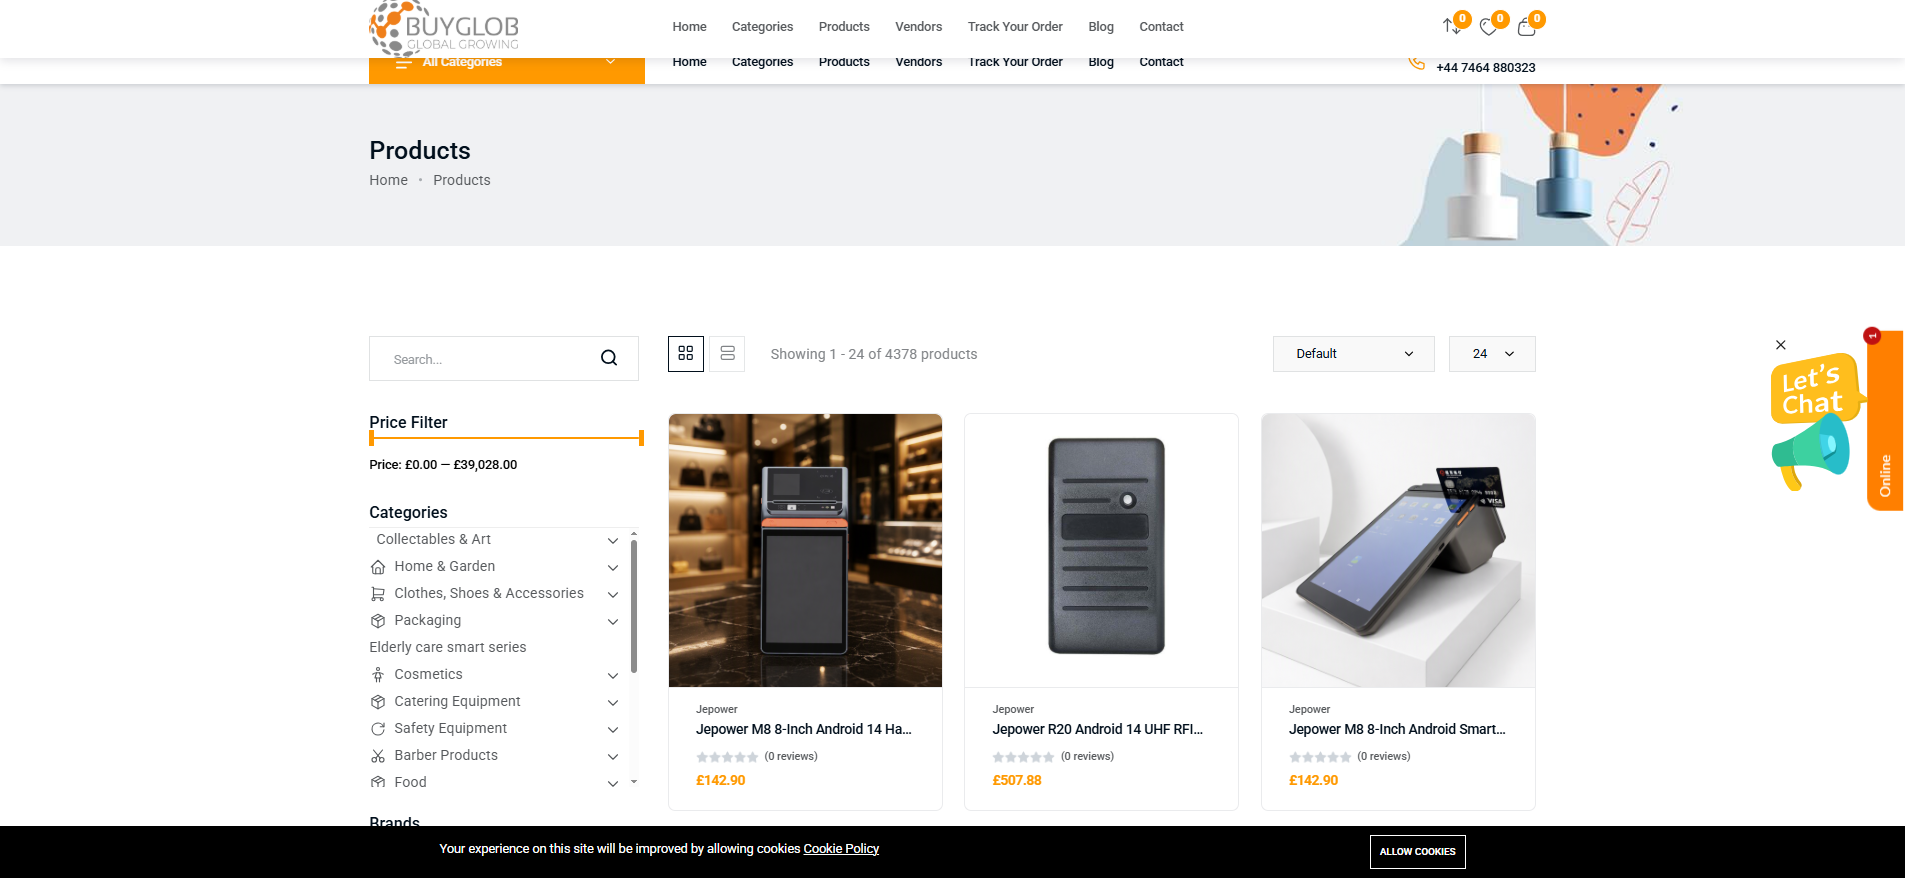Click the Let's Chat megaphone icon

1811,453
